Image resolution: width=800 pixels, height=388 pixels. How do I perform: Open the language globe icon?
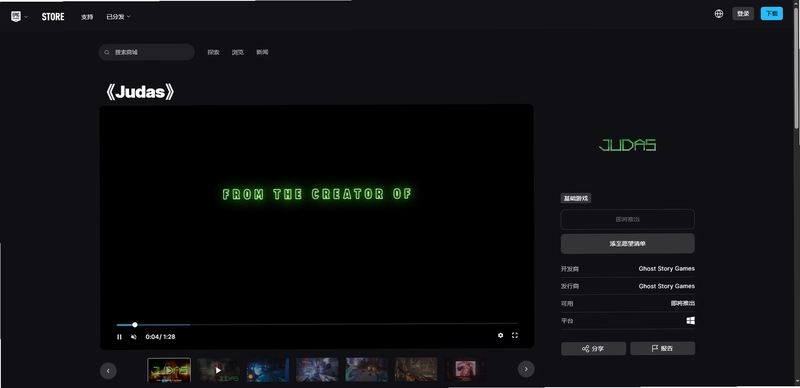[x=719, y=14]
